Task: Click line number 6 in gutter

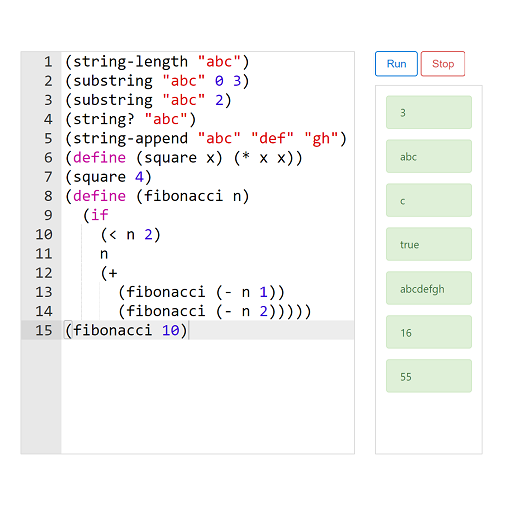Action: 48,158
